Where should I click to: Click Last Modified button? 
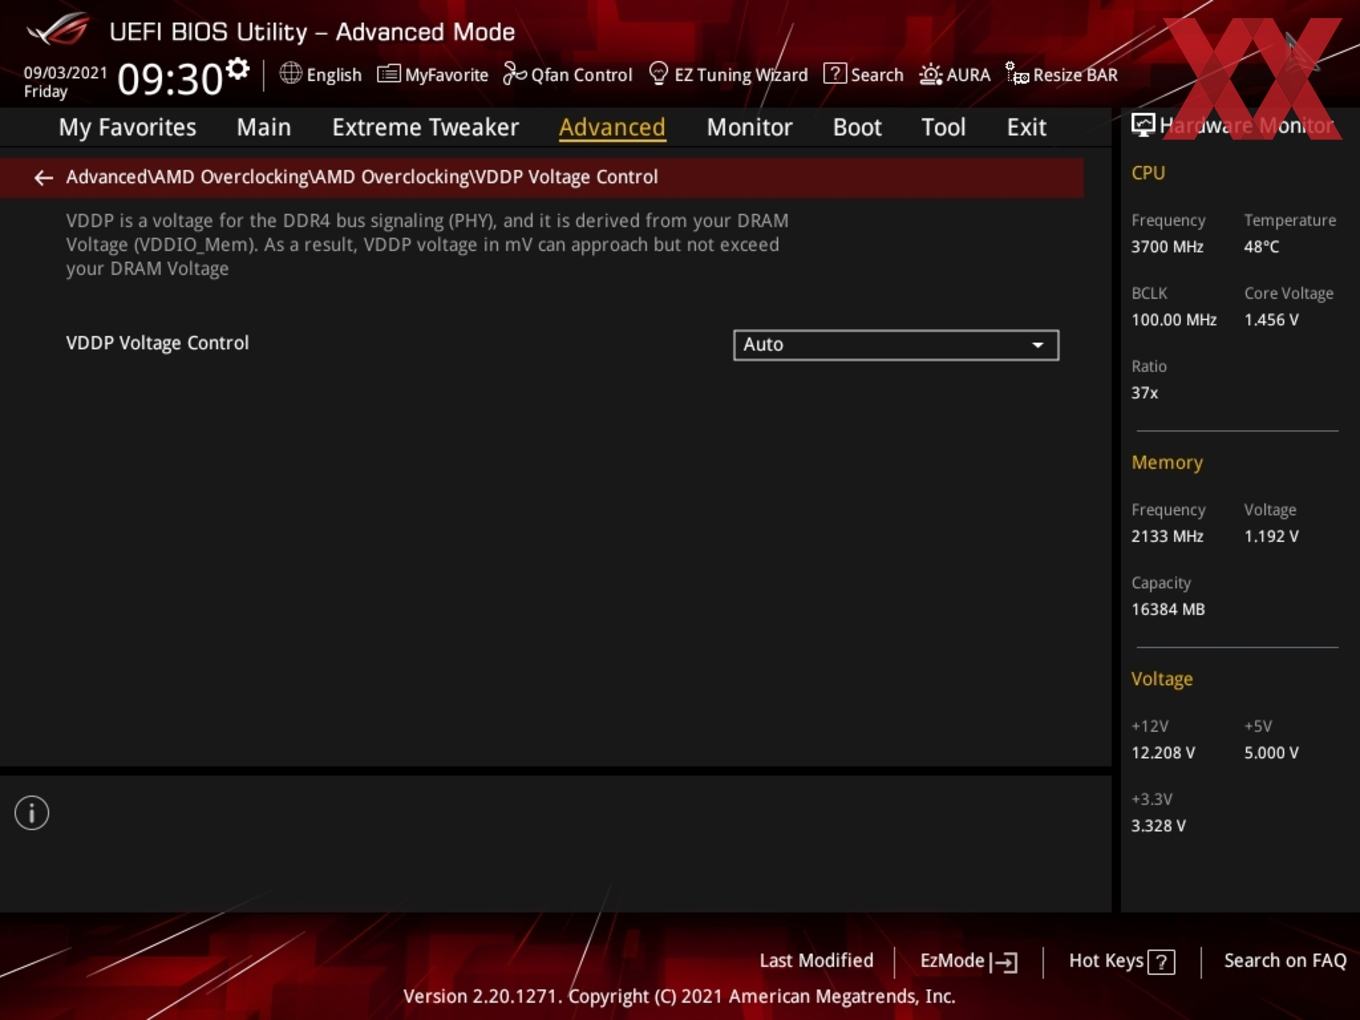pos(816,960)
